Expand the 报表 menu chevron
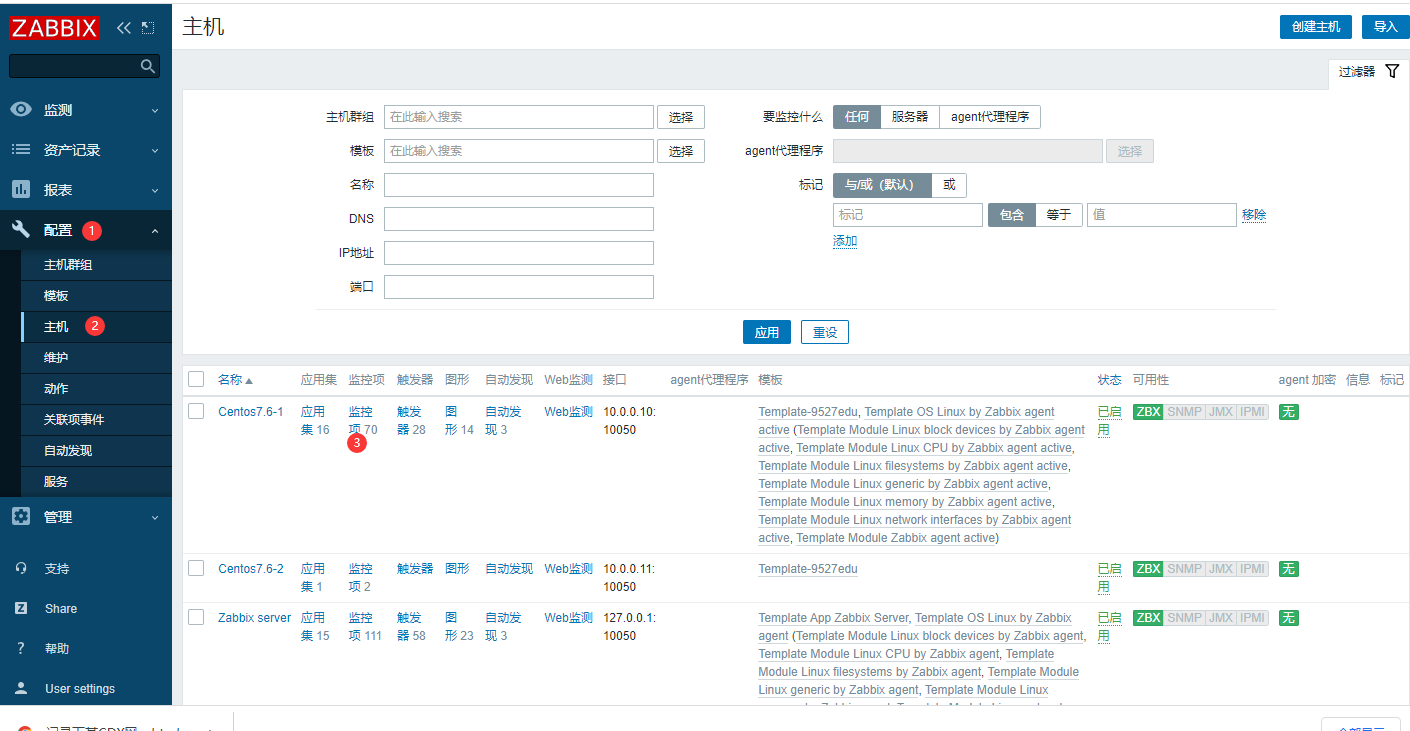 click(x=155, y=190)
